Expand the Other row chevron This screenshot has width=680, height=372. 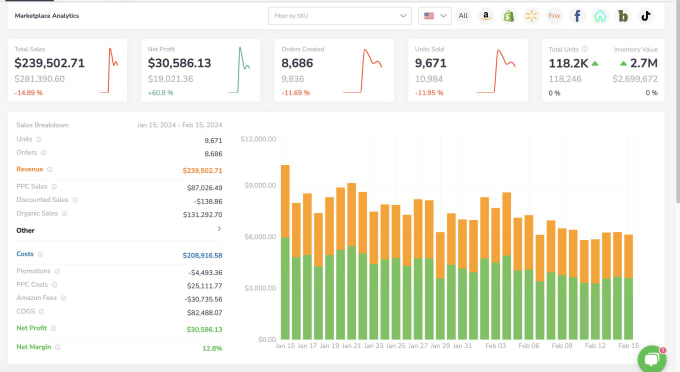pyautogui.click(x=219, y=229)
